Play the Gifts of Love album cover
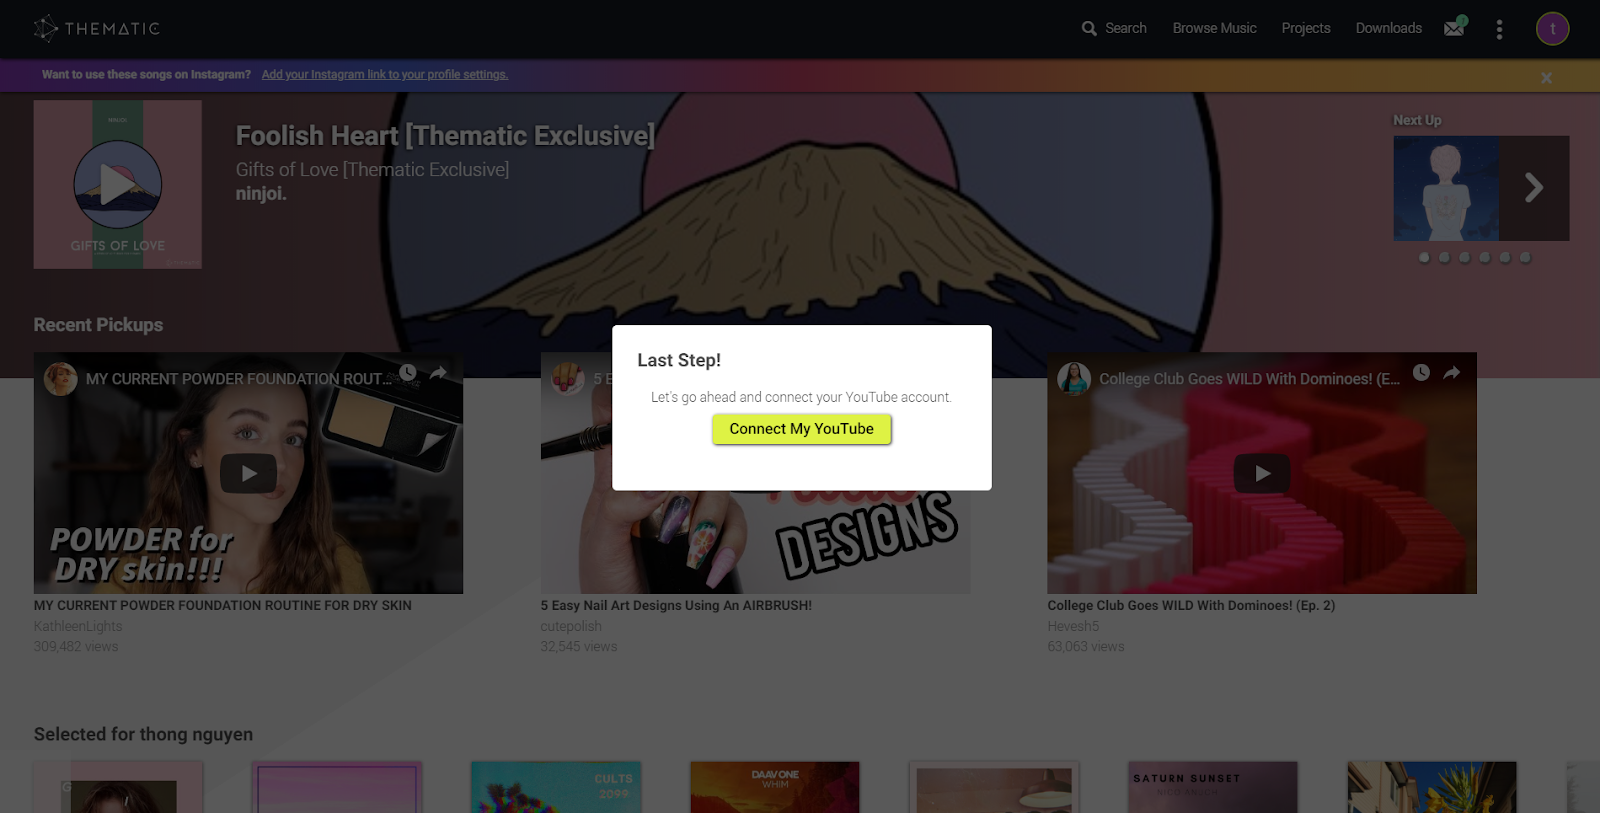 point(117,184)
